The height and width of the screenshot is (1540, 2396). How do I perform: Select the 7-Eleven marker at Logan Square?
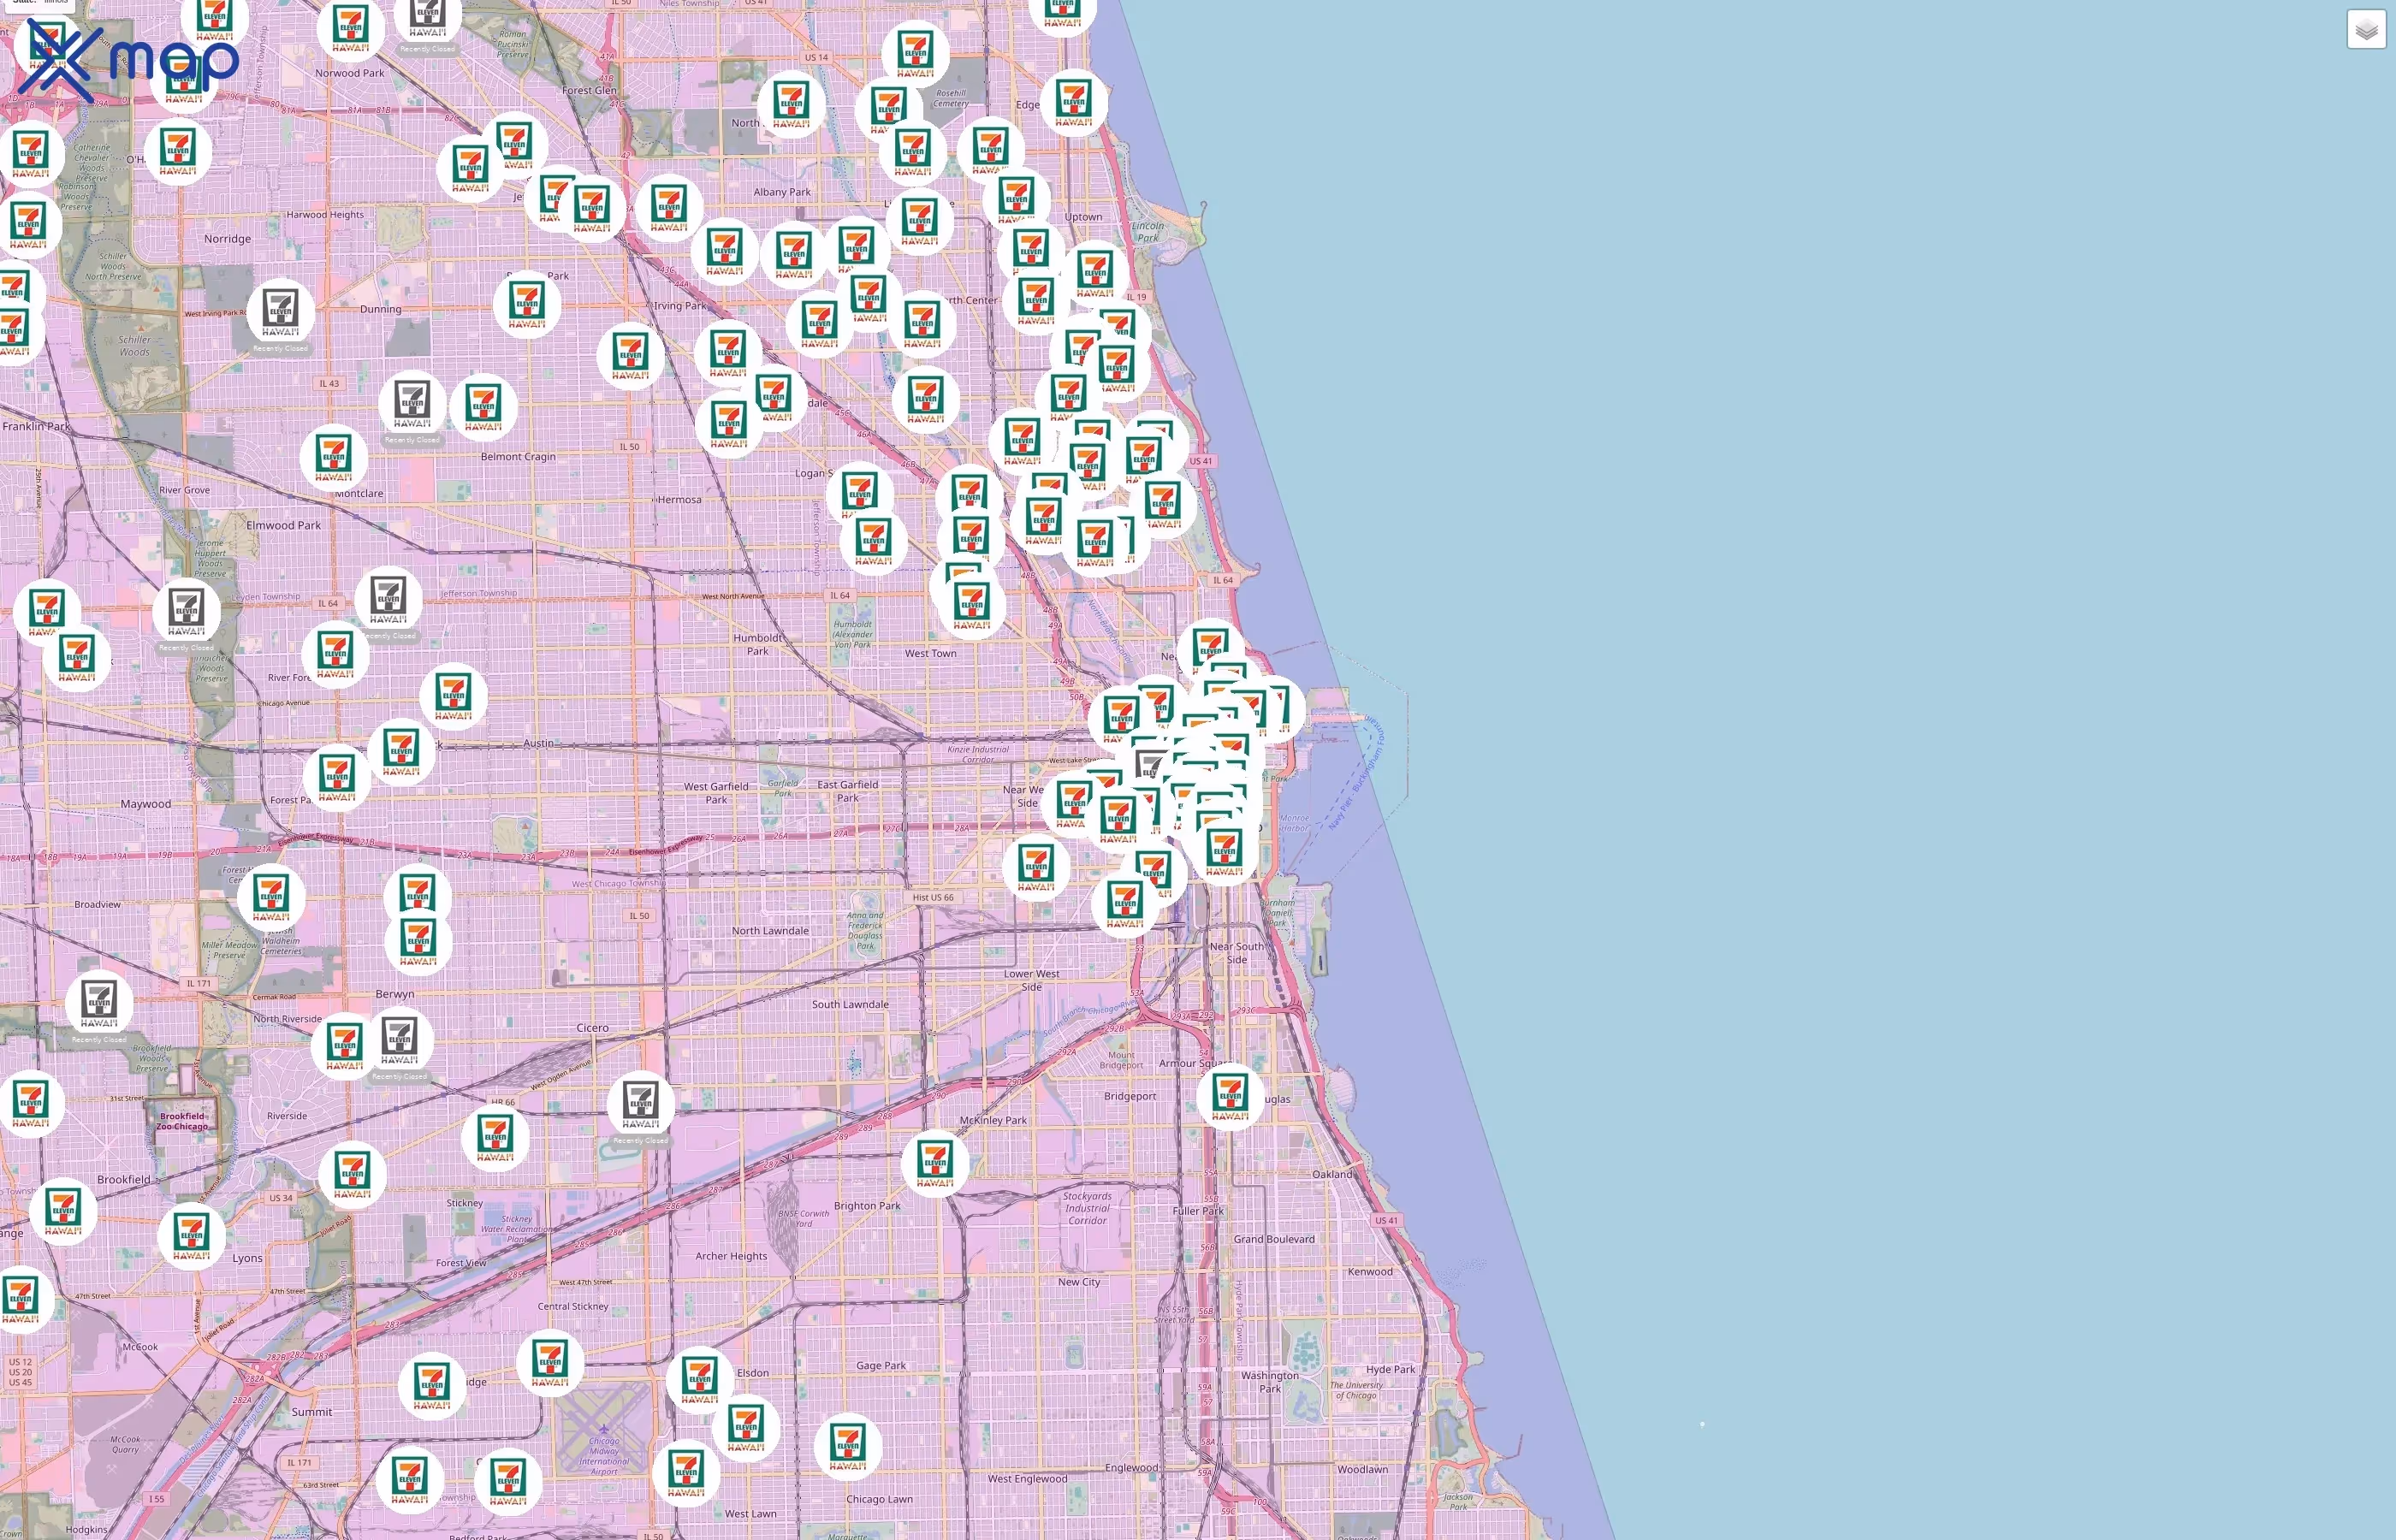click(x=861, y=494)
